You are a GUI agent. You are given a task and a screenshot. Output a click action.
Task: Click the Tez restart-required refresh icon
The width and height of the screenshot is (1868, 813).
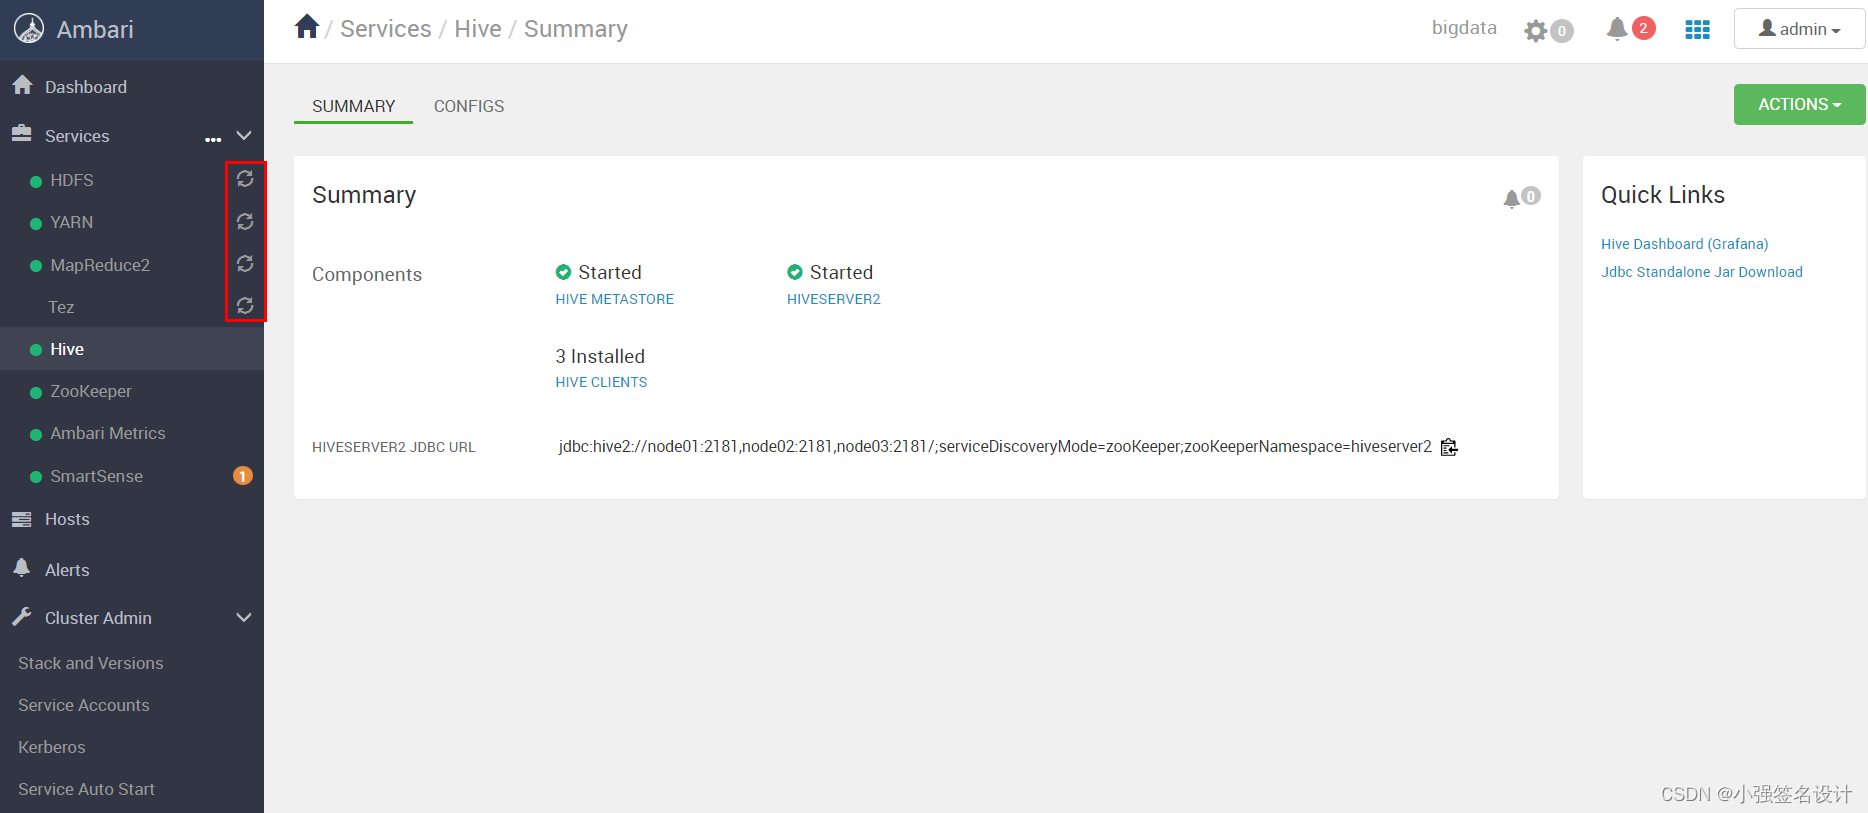245,305
